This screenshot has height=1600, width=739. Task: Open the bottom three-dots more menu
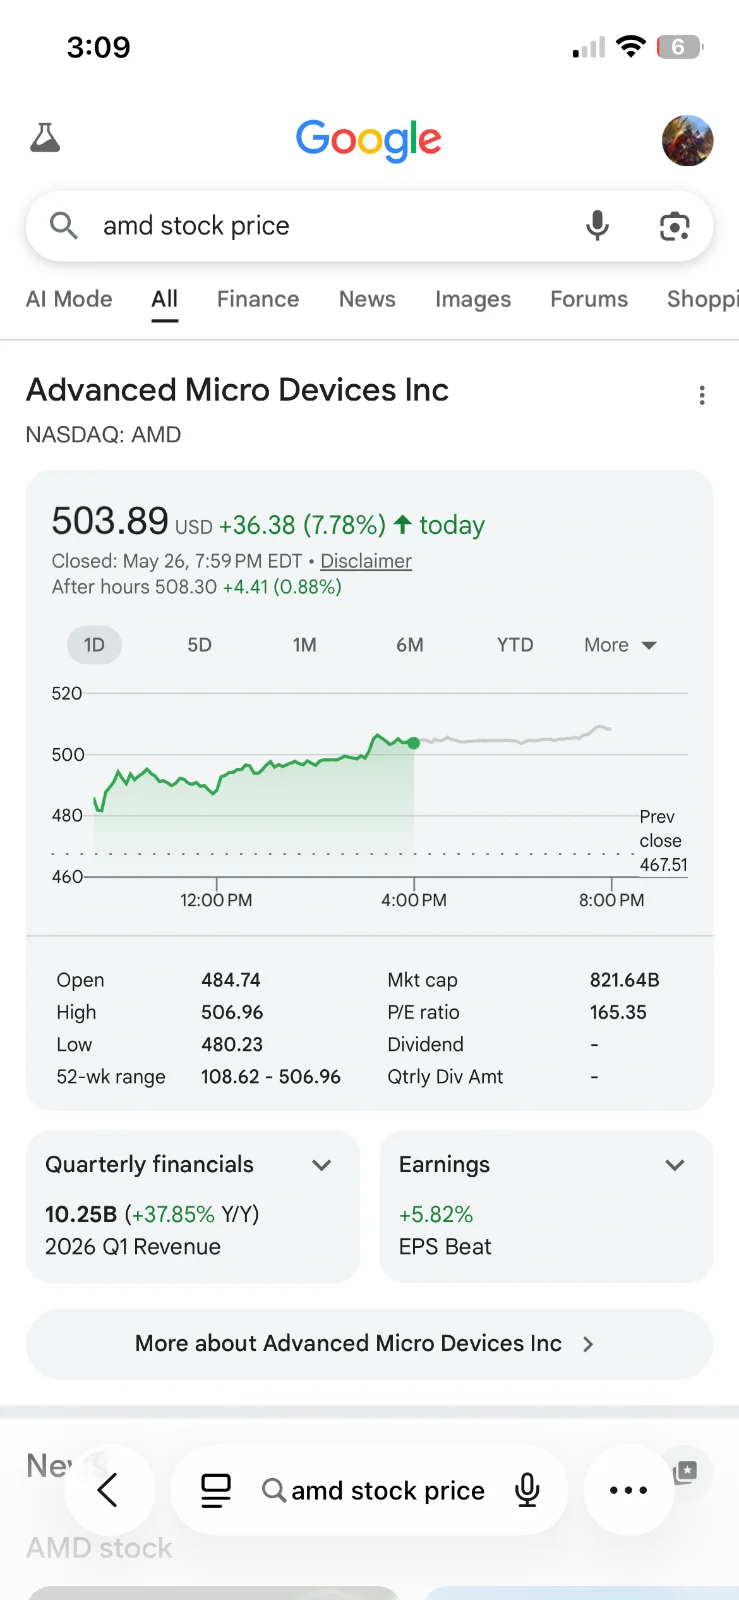[628, 1490]
